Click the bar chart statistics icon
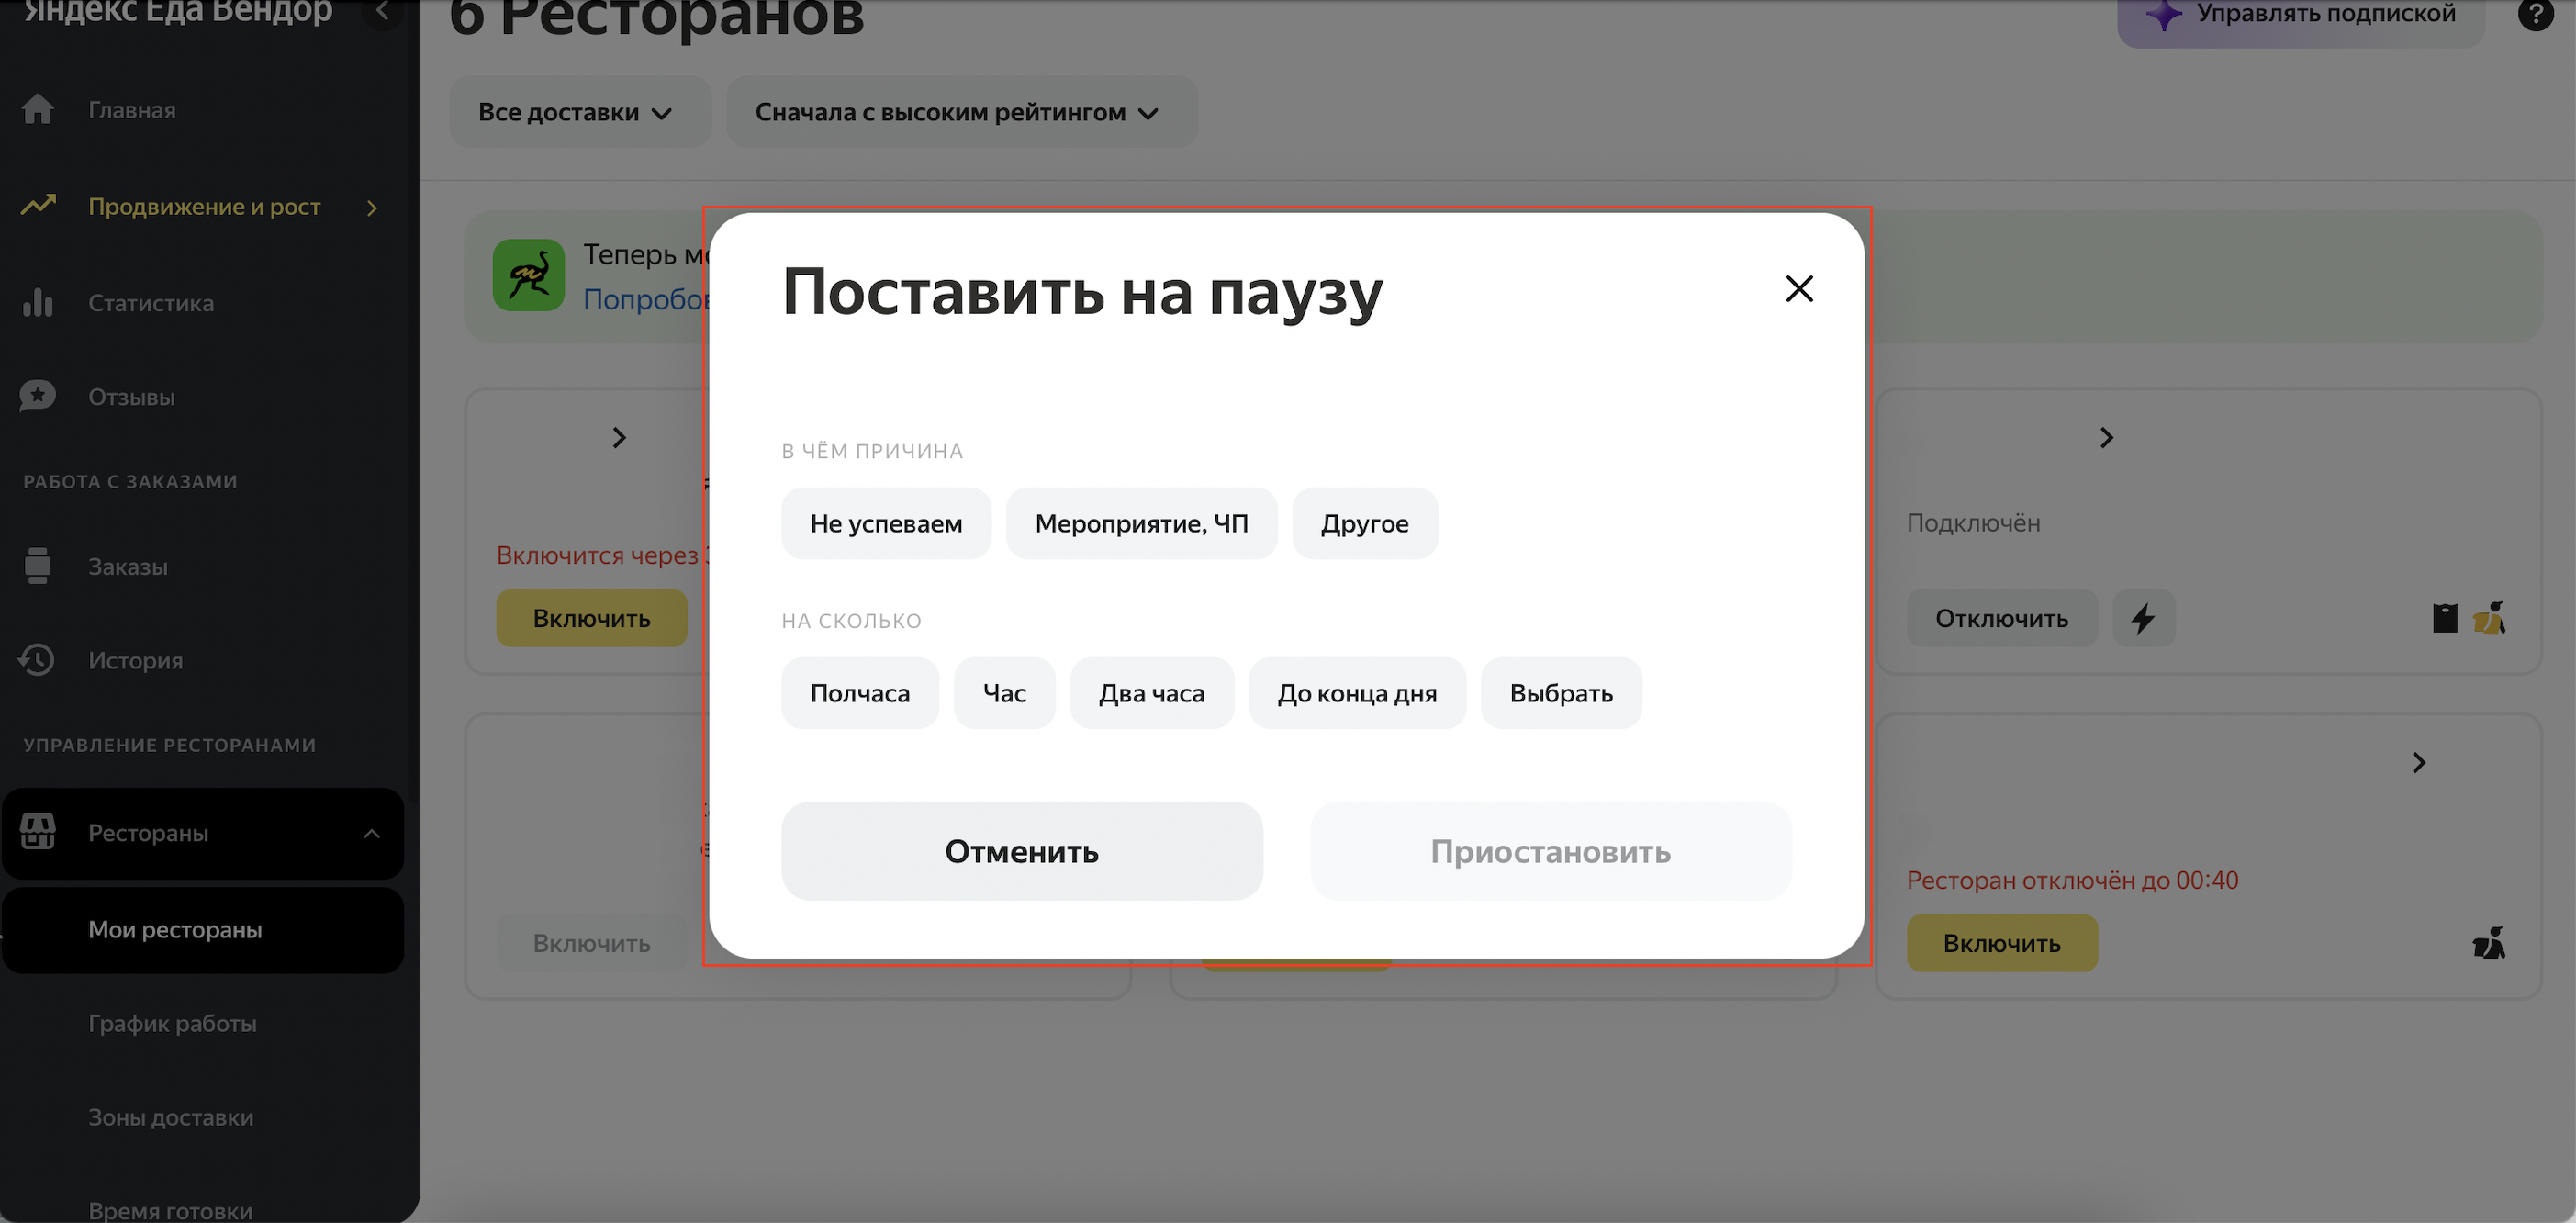The height and width of the screenshot is (1223, 2576). (38, 302)
